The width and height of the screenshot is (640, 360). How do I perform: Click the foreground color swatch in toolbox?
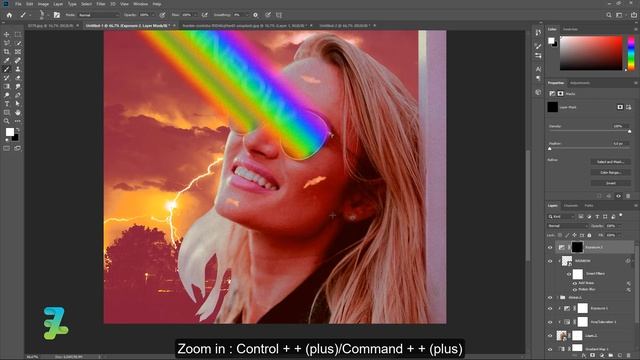pyautogui.click(x=9, y=132)
